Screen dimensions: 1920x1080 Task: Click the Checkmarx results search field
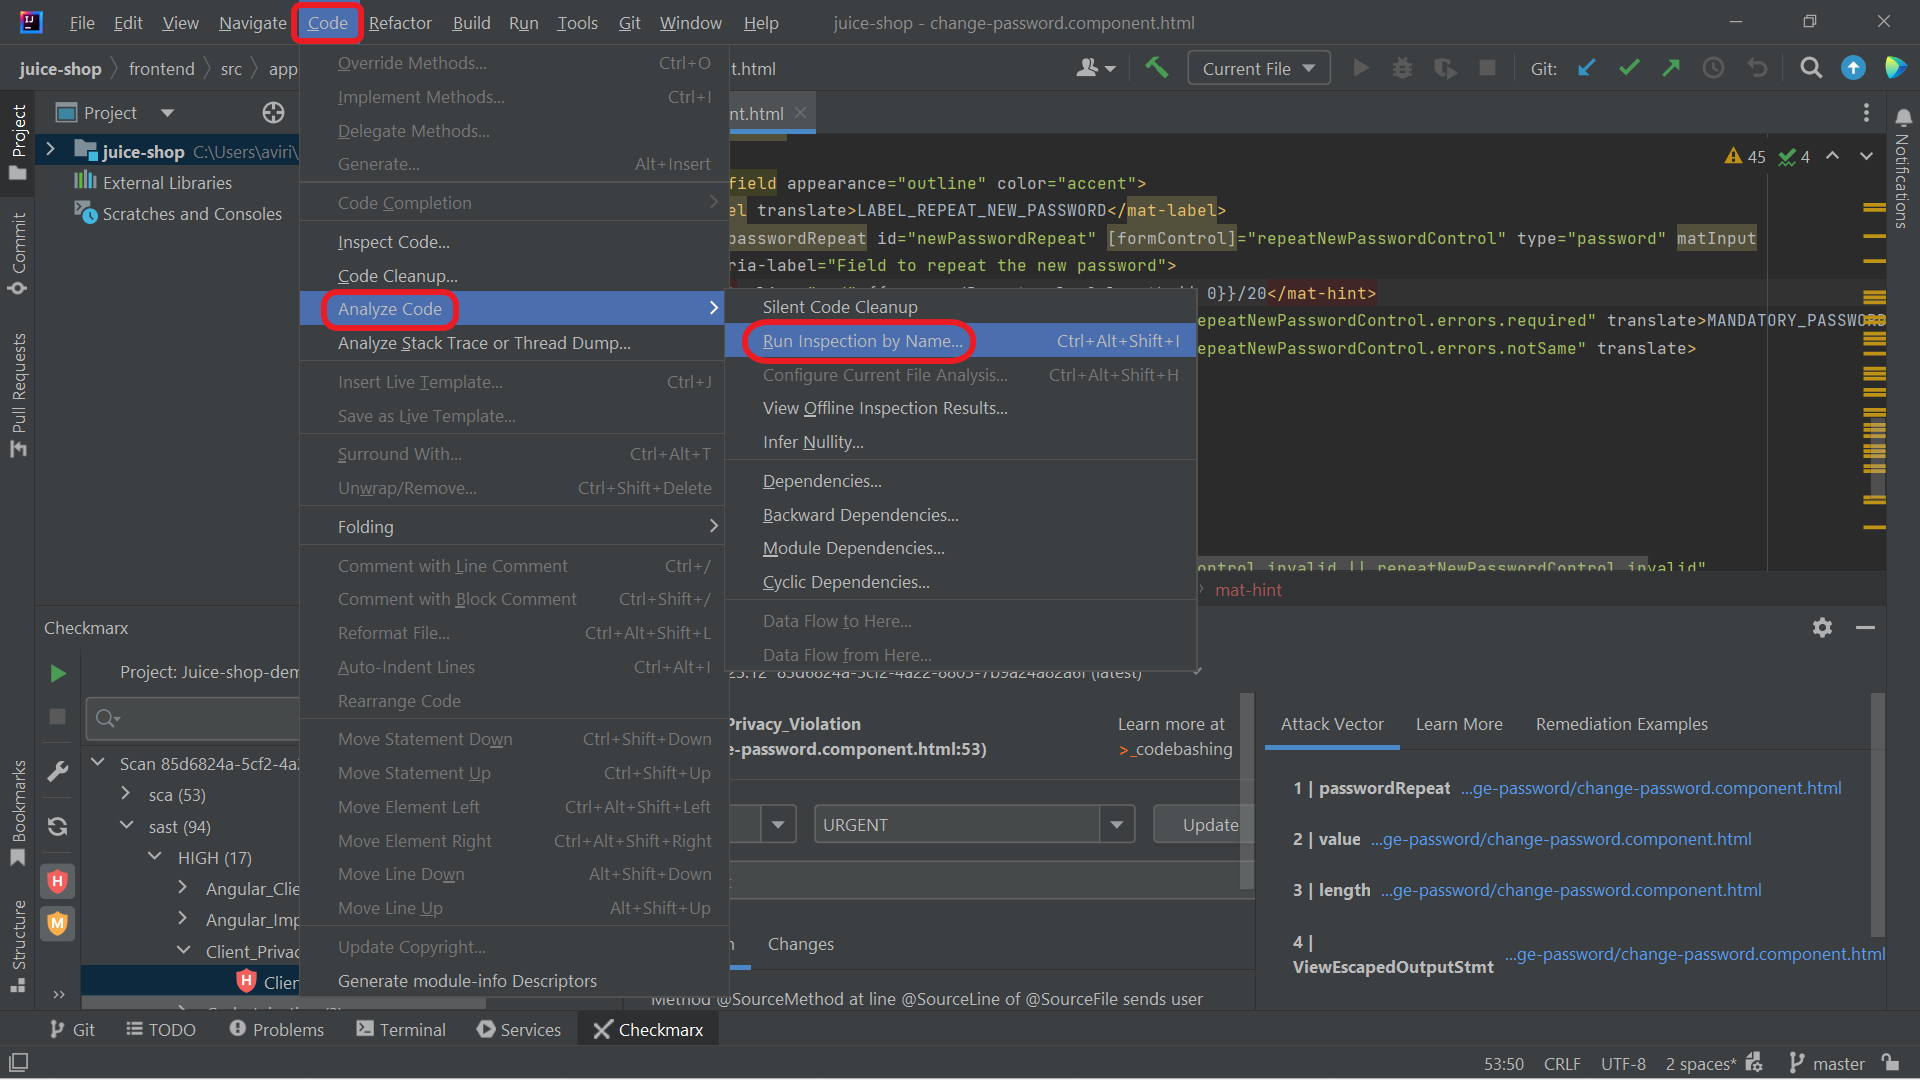pyautogui.click(x=194, y=718)
